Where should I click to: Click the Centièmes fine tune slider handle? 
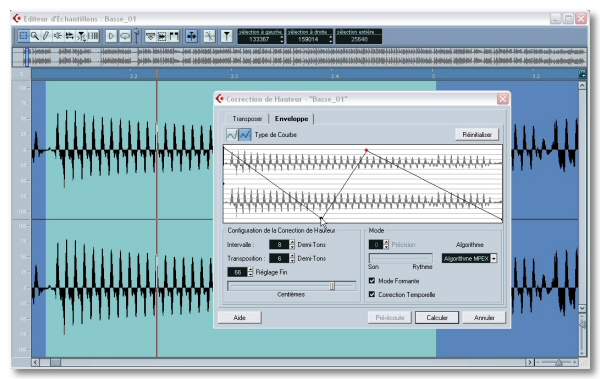pyautogui.click(x=332, y=286)
